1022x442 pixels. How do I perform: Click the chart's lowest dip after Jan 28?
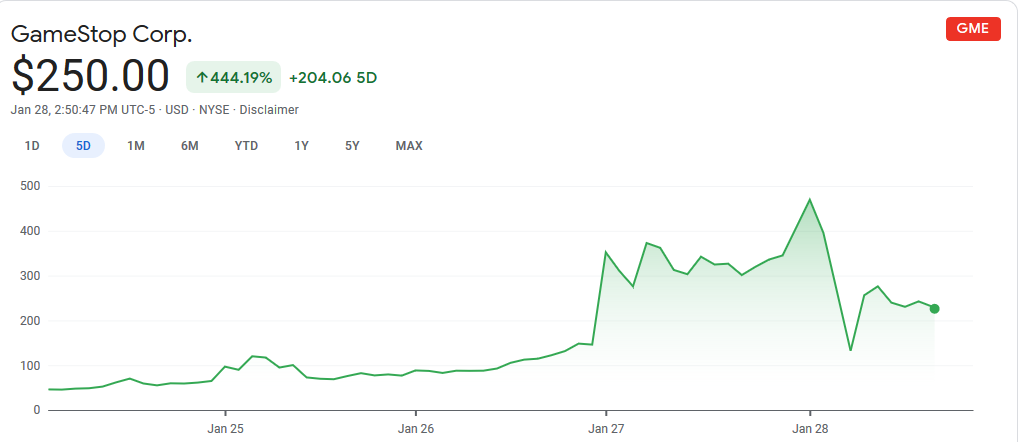[851, 350]
